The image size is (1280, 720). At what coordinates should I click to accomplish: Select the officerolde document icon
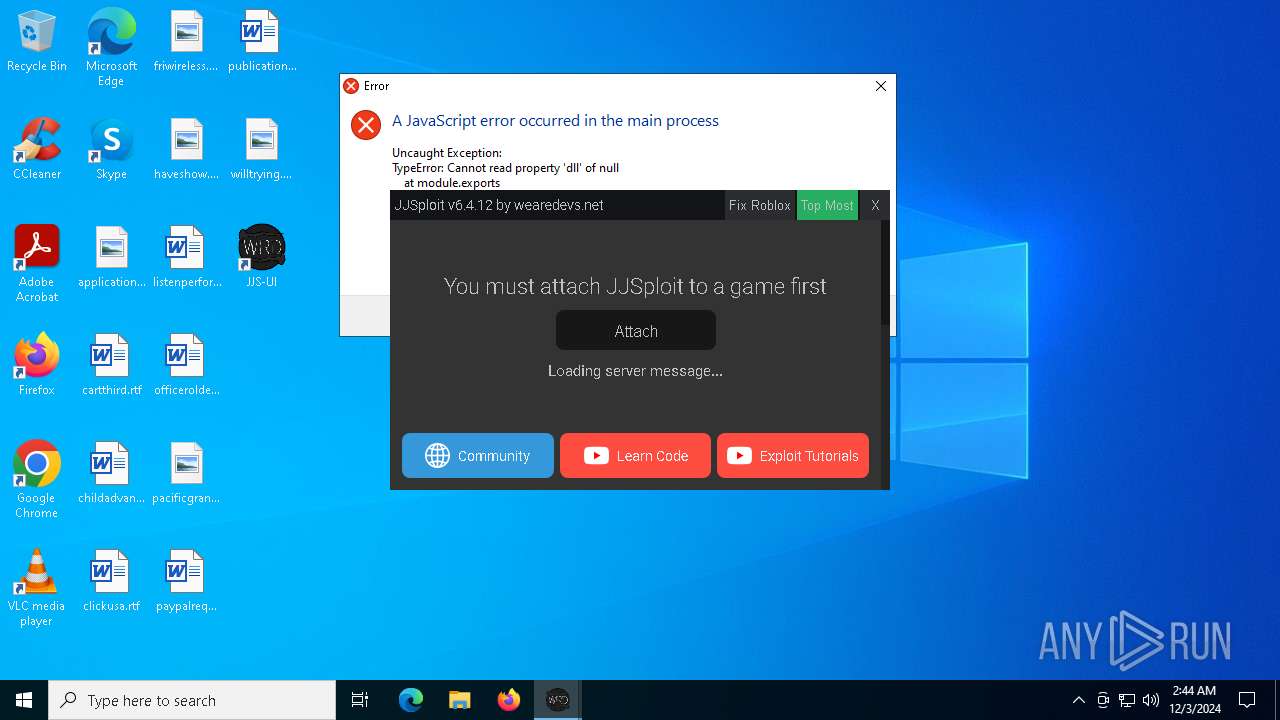186,366
